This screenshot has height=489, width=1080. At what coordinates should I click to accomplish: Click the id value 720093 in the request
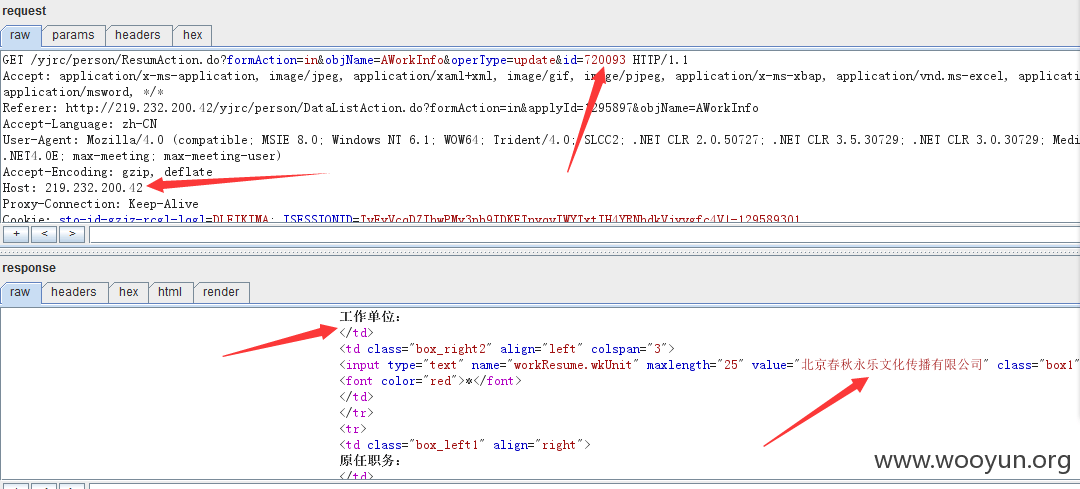[x=605, y=60]
